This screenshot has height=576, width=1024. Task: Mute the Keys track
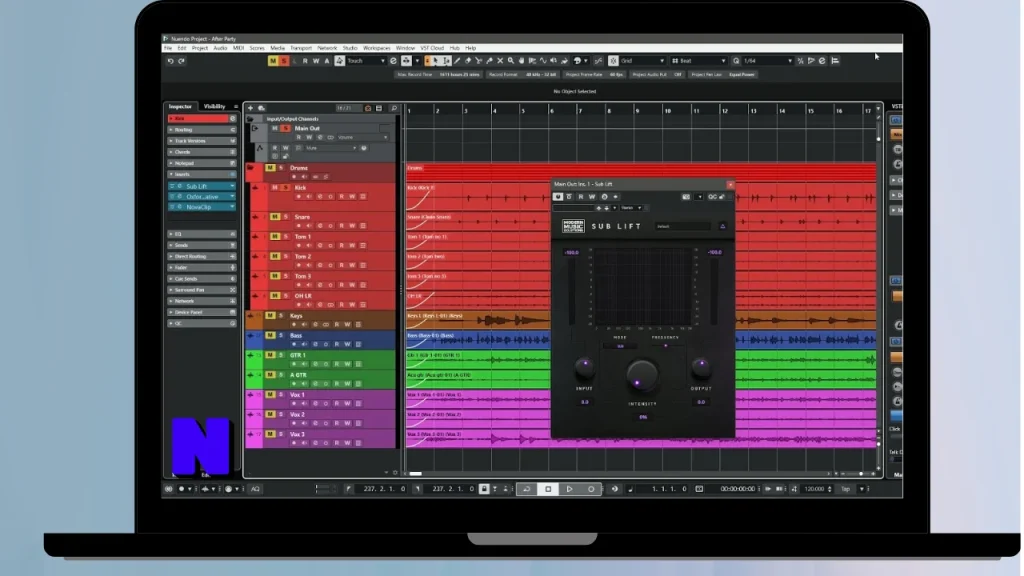(x=270, y=315)
